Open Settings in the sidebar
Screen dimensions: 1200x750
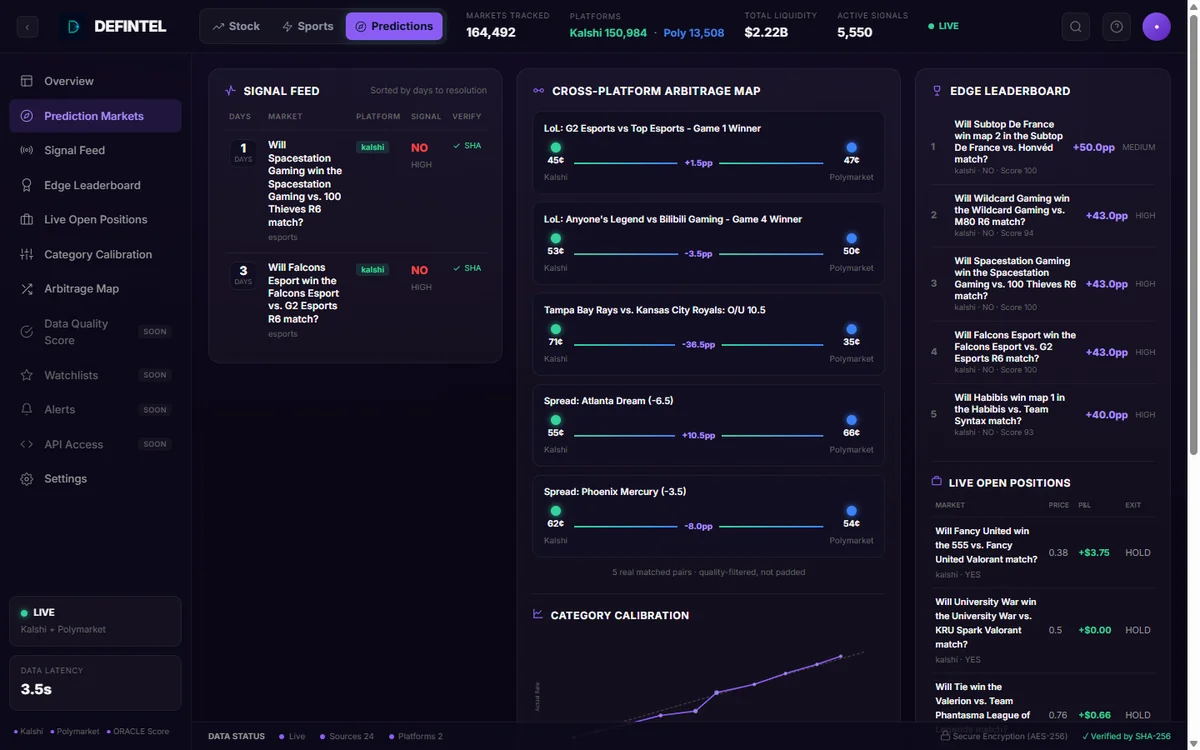[x=95, y=479]
